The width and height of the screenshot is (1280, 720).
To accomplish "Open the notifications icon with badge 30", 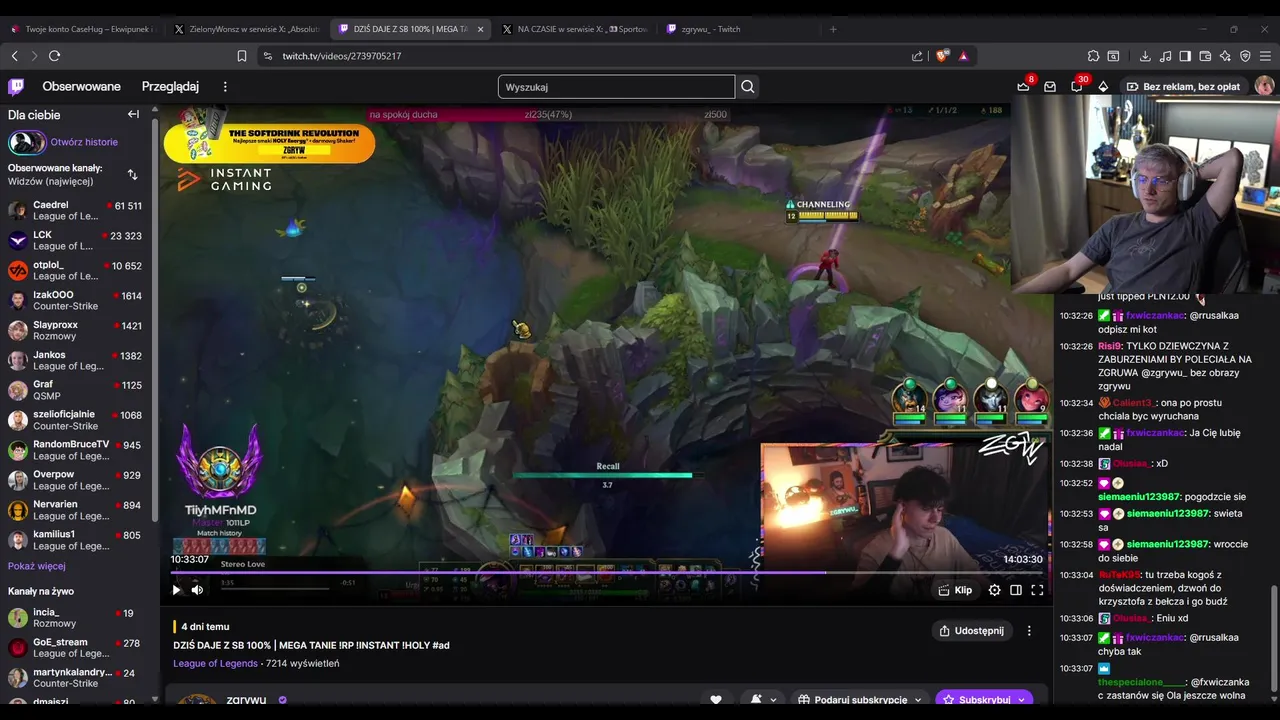I will pos(1076,87).
